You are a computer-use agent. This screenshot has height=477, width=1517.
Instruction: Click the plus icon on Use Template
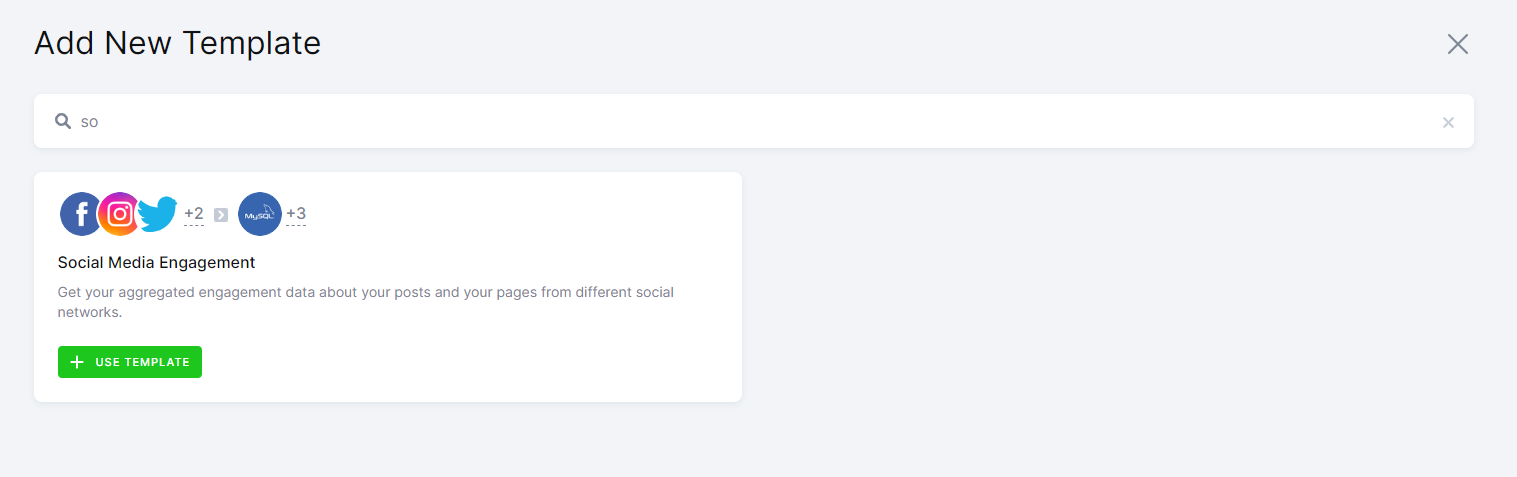tap(77, 362)
